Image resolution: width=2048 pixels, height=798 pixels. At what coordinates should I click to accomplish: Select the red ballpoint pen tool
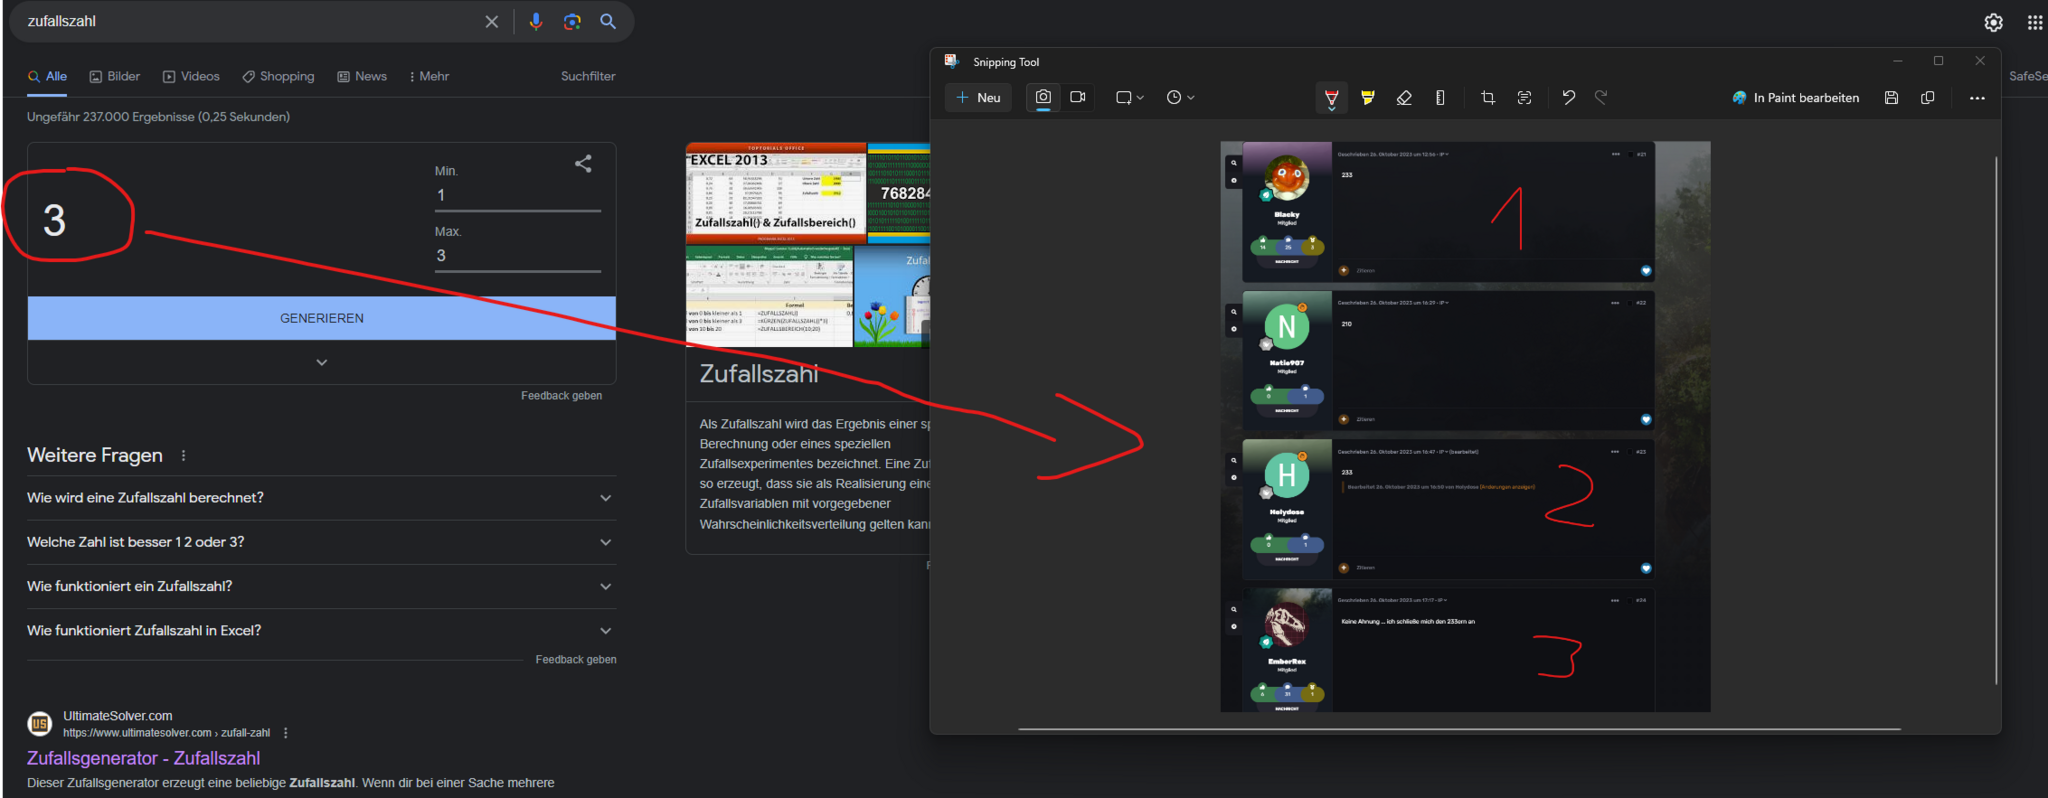pyautogui.click(x=1331, y=98)
